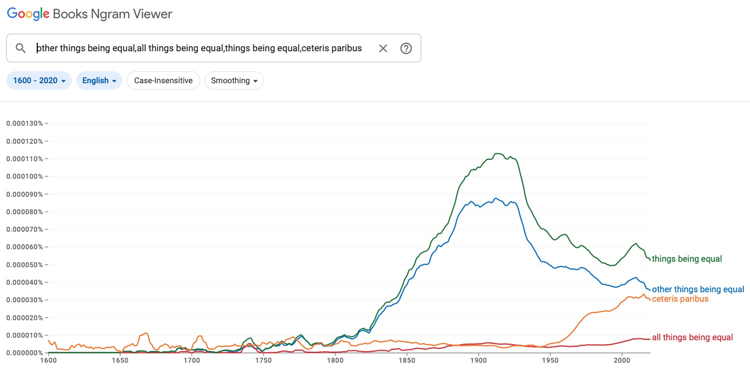Viewport: 750px width, 368px height.
Task: Click the 0.000100% y-axis label
Action: coord(24,176)
